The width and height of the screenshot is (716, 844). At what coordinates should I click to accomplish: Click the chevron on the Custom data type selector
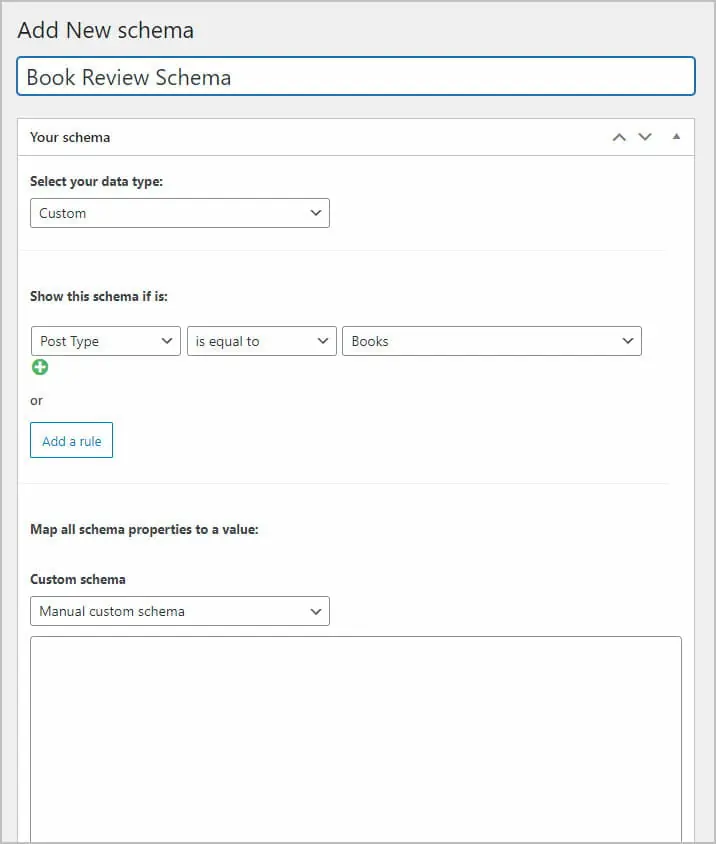(x=314, y=212)
